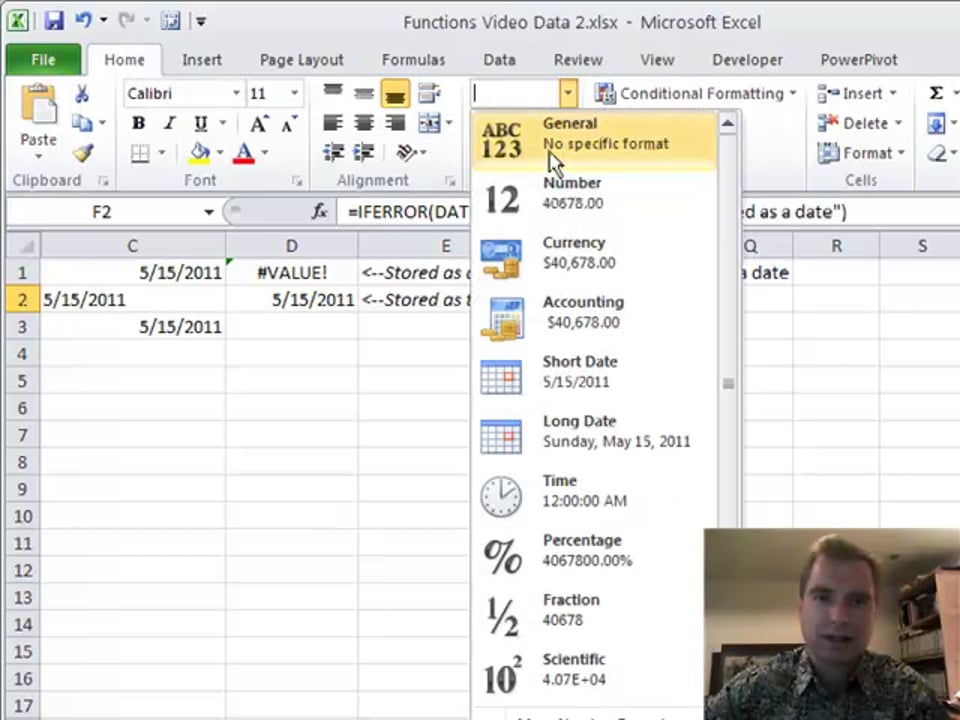This screenshot has height=720, width=960.
Task: Switch to the Page Layout tab
Action: click(x=301, y=59)
